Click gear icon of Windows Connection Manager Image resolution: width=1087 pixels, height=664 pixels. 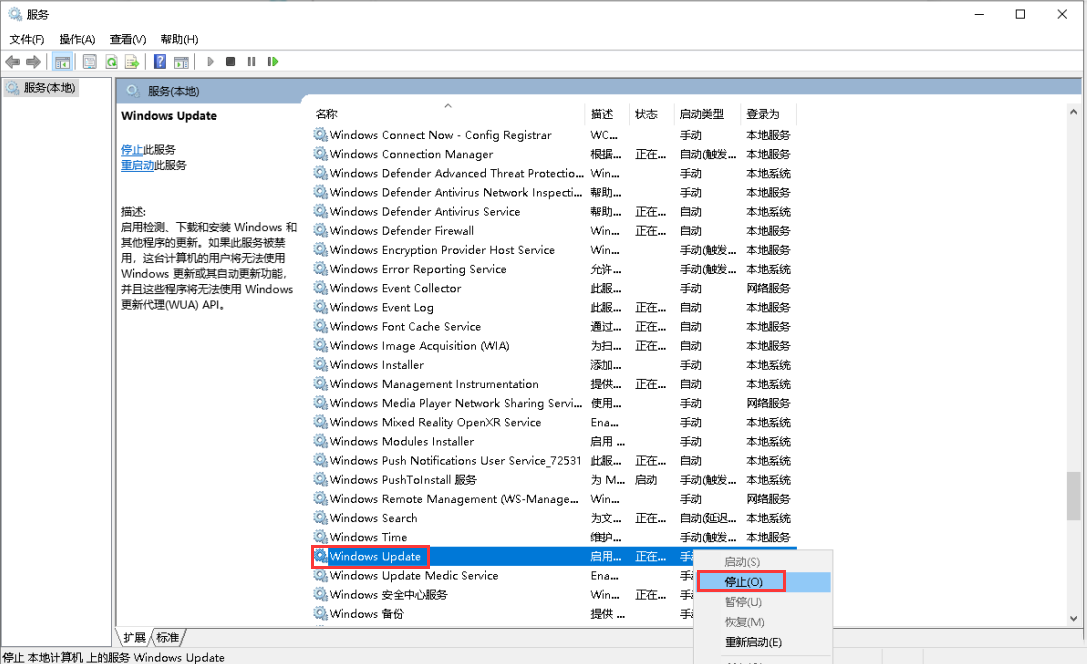[x=320, y=153]
